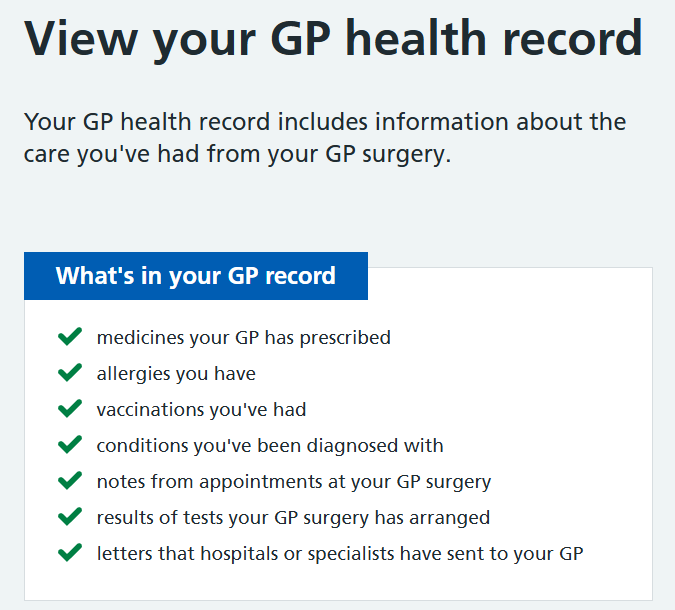
Task: Click the "vaccinations you've had" list item
Action: pos(201,410)
